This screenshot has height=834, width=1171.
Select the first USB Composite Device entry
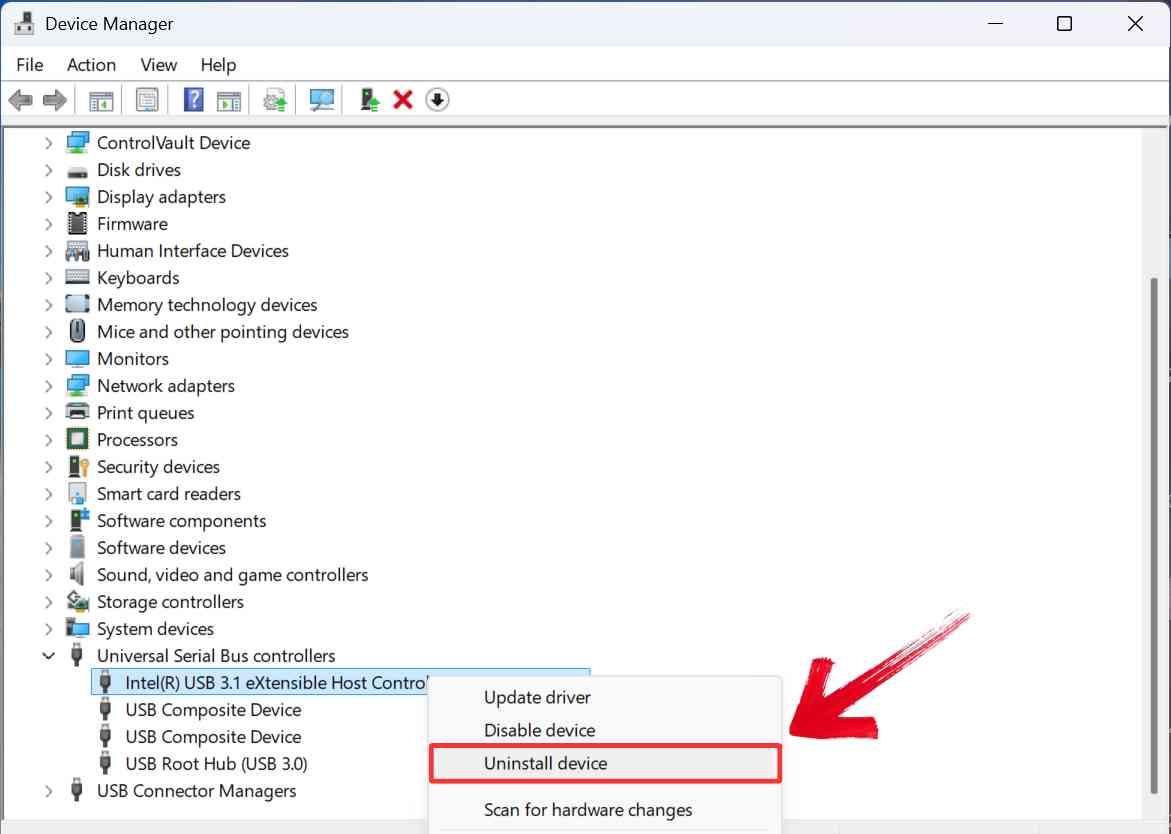tap(212, 709)
